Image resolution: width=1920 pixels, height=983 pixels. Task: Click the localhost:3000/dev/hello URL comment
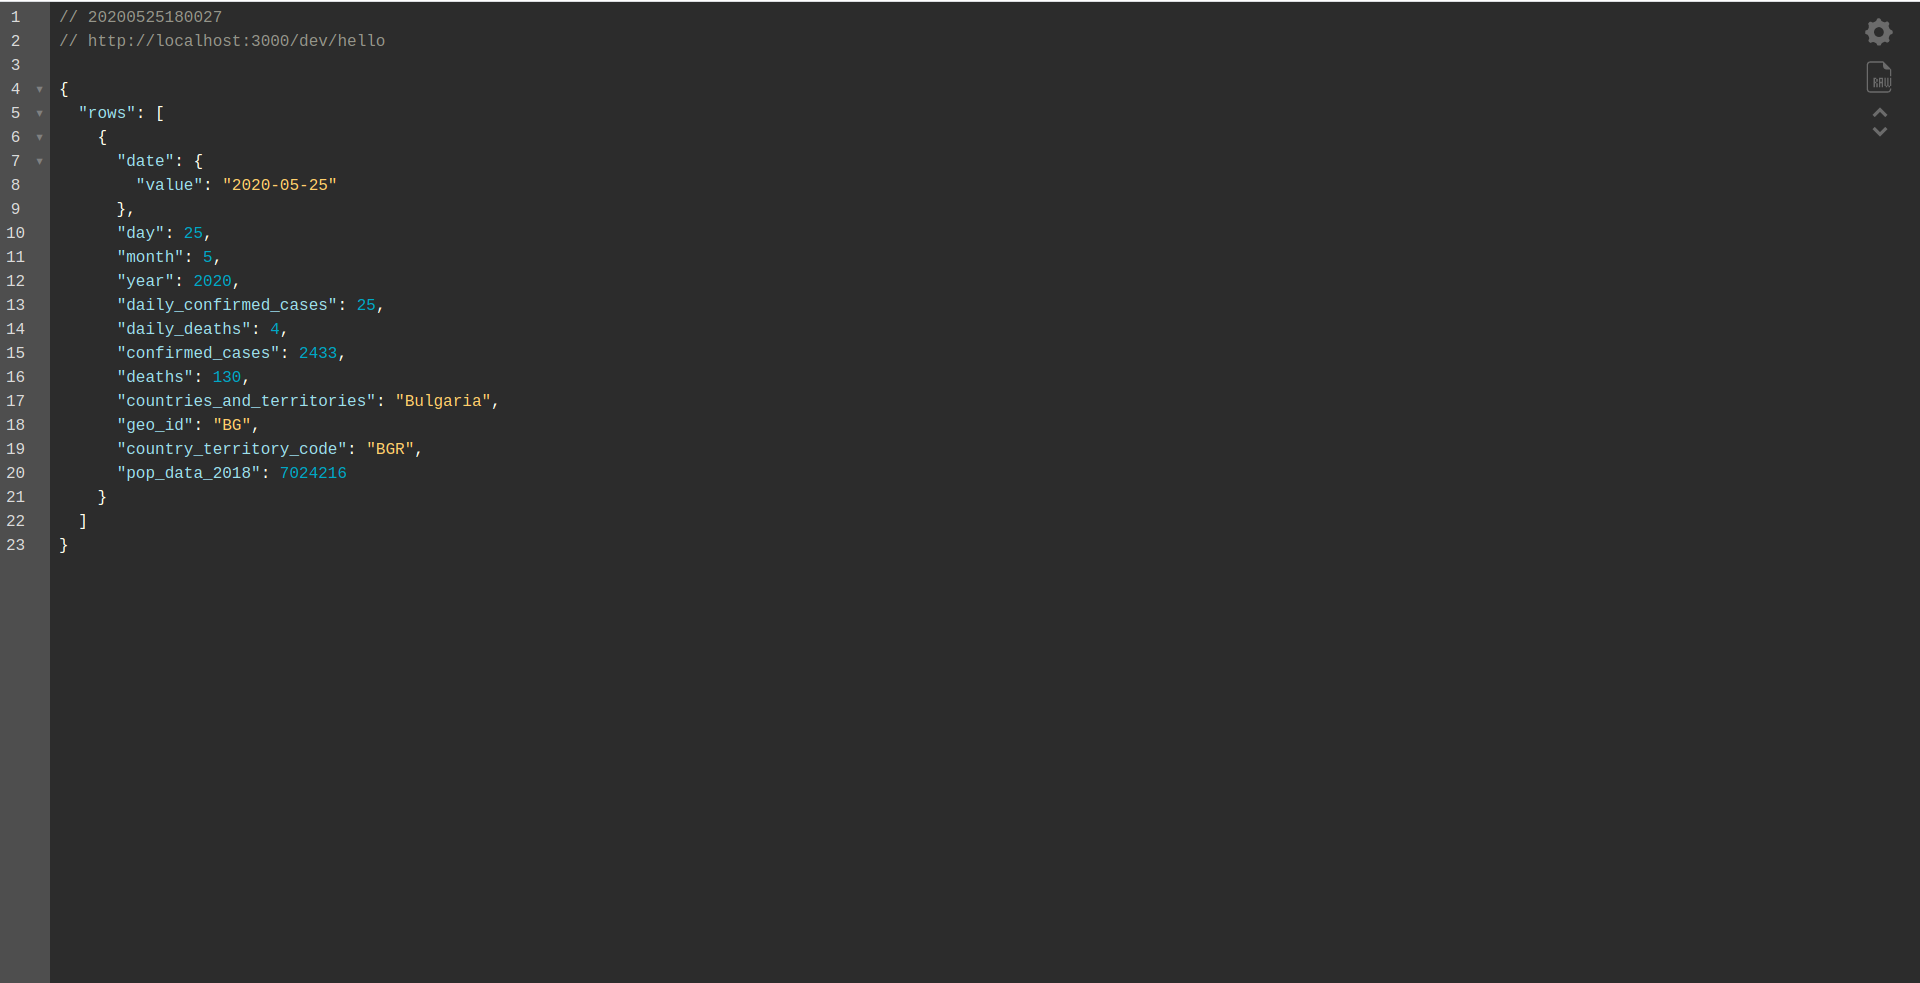pos(236,41)
